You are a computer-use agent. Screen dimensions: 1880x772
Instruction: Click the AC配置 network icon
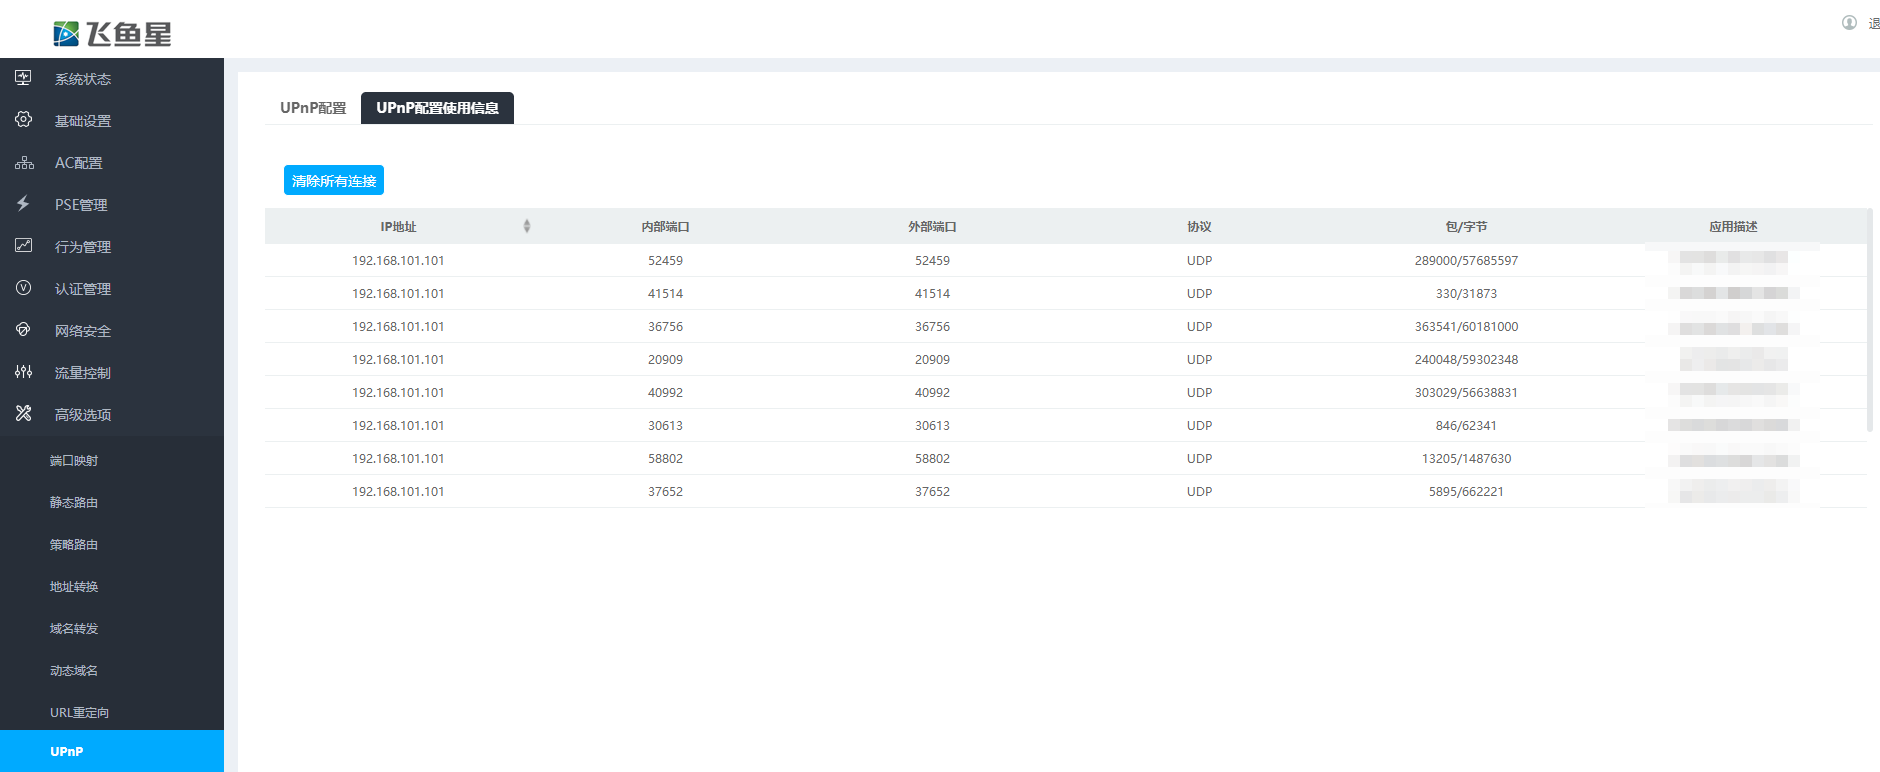coord(24,162)
